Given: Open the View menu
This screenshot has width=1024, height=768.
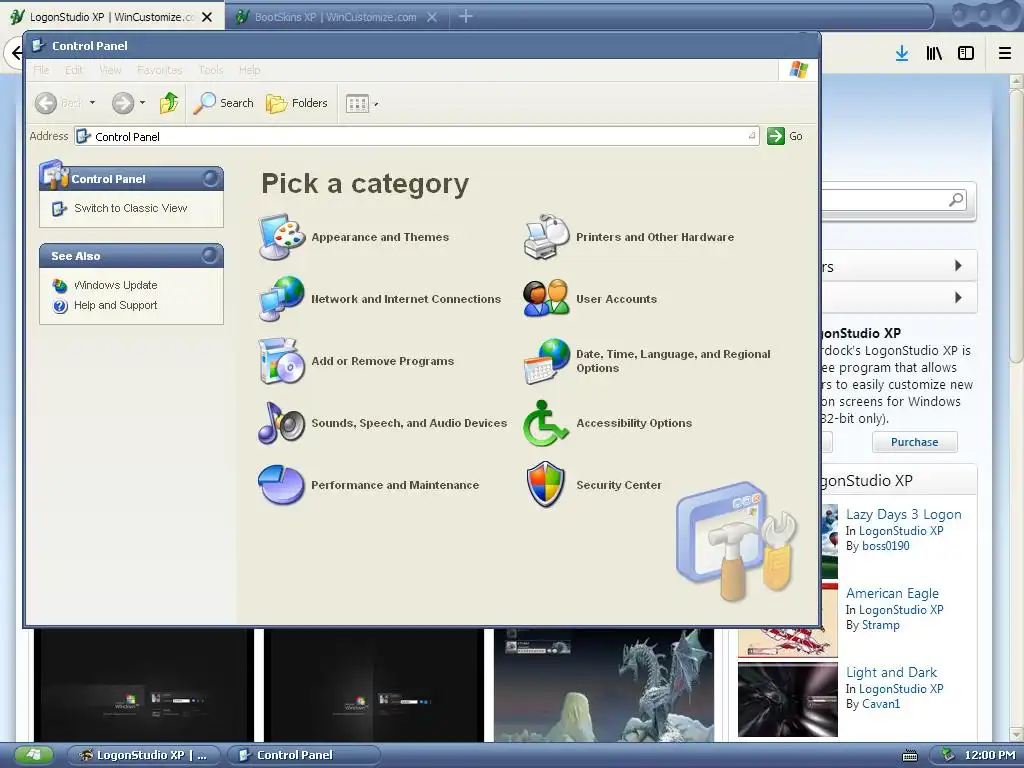Looking at the screenshot, I should click(110, 70).
